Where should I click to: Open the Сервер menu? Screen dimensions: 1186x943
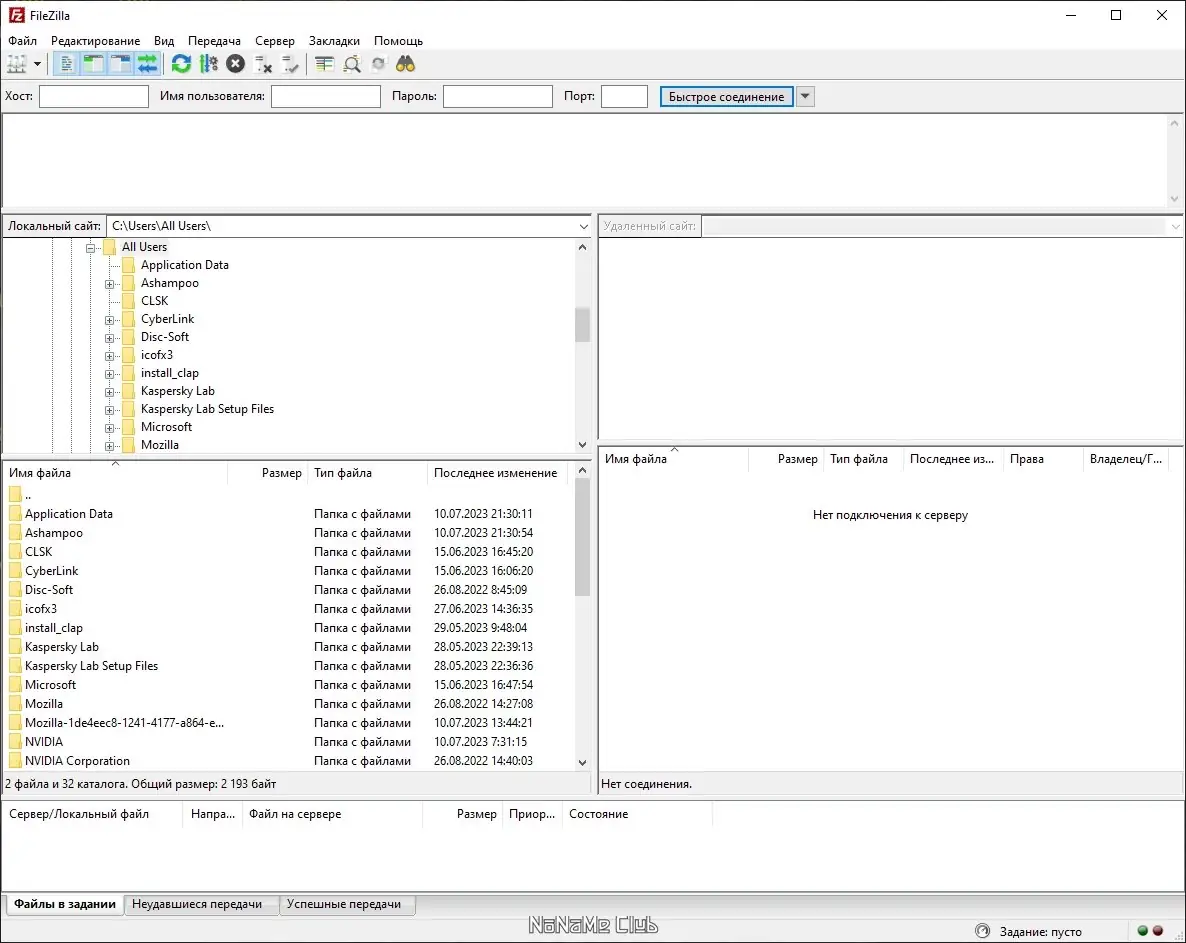pyautogui.click(x=275, y=41)
